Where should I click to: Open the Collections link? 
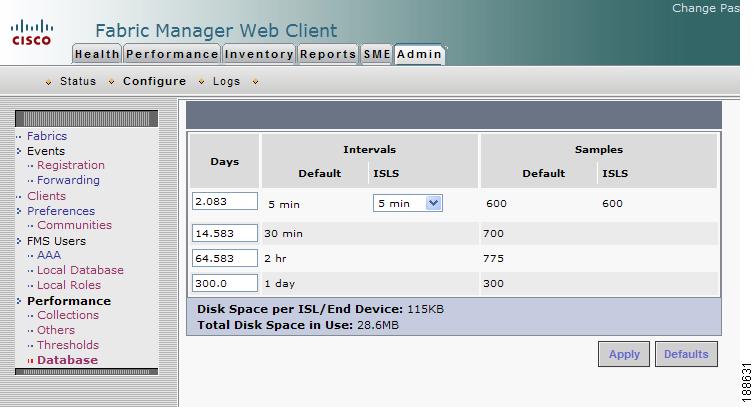tap(68, 315)
